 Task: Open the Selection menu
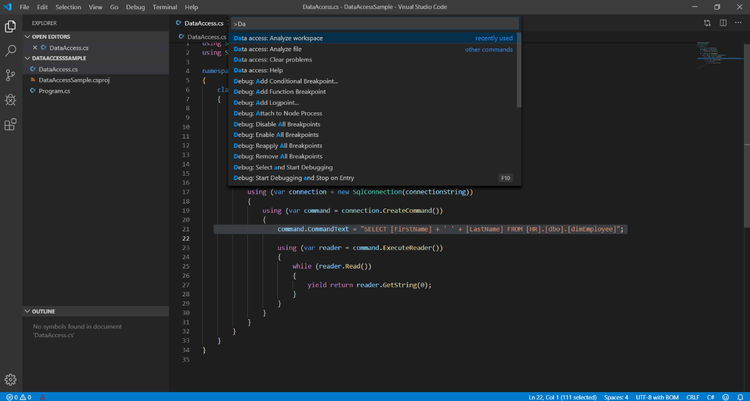[69, 7]
